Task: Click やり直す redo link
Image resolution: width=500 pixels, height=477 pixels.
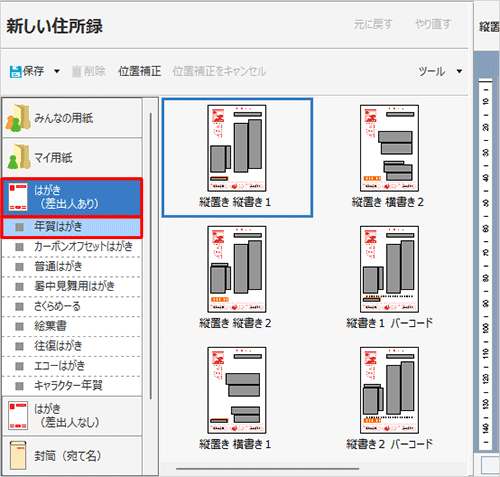Action: [x=433, y=24]
